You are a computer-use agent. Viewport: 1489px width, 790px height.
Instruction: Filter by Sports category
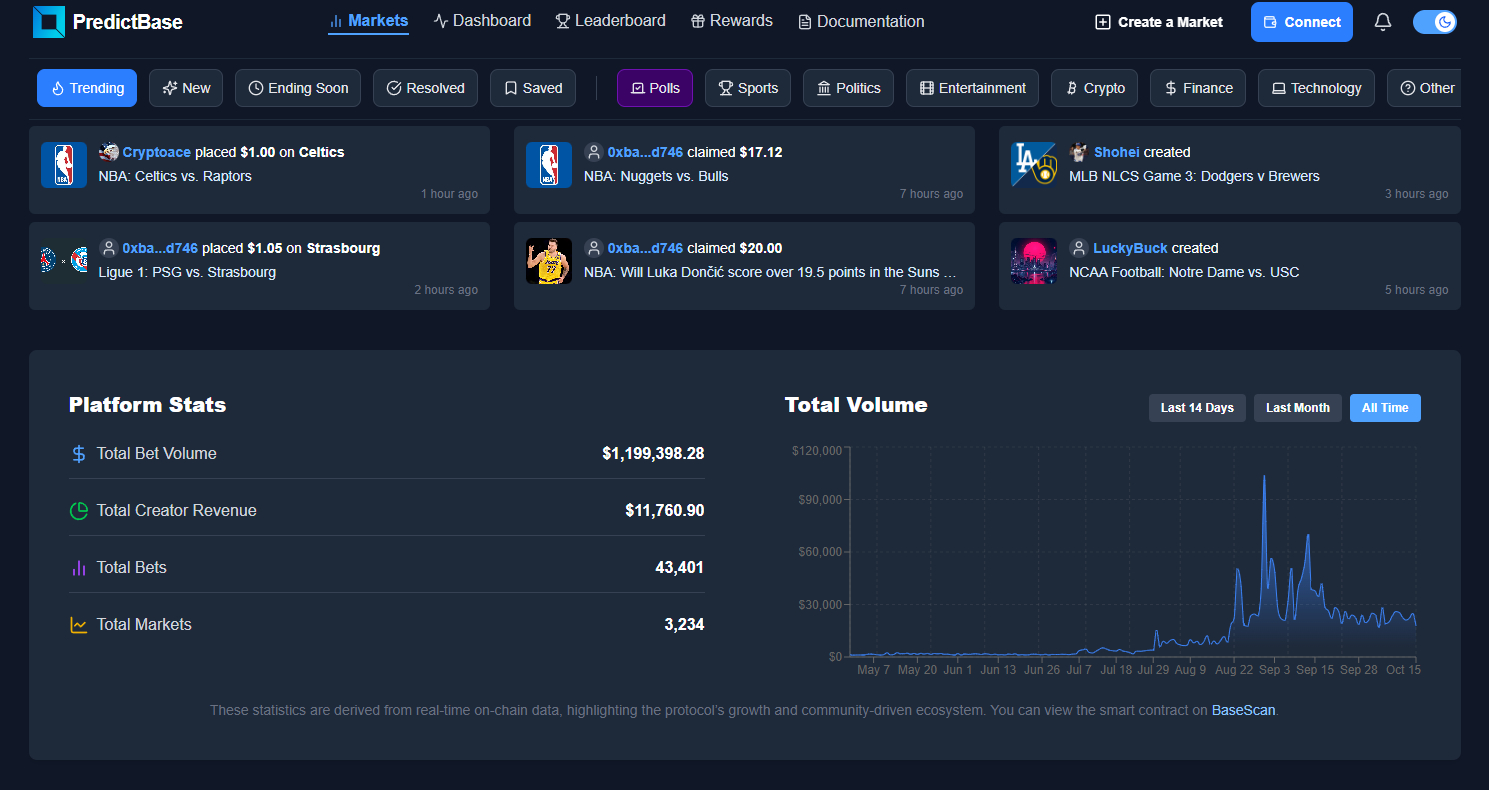747,88
